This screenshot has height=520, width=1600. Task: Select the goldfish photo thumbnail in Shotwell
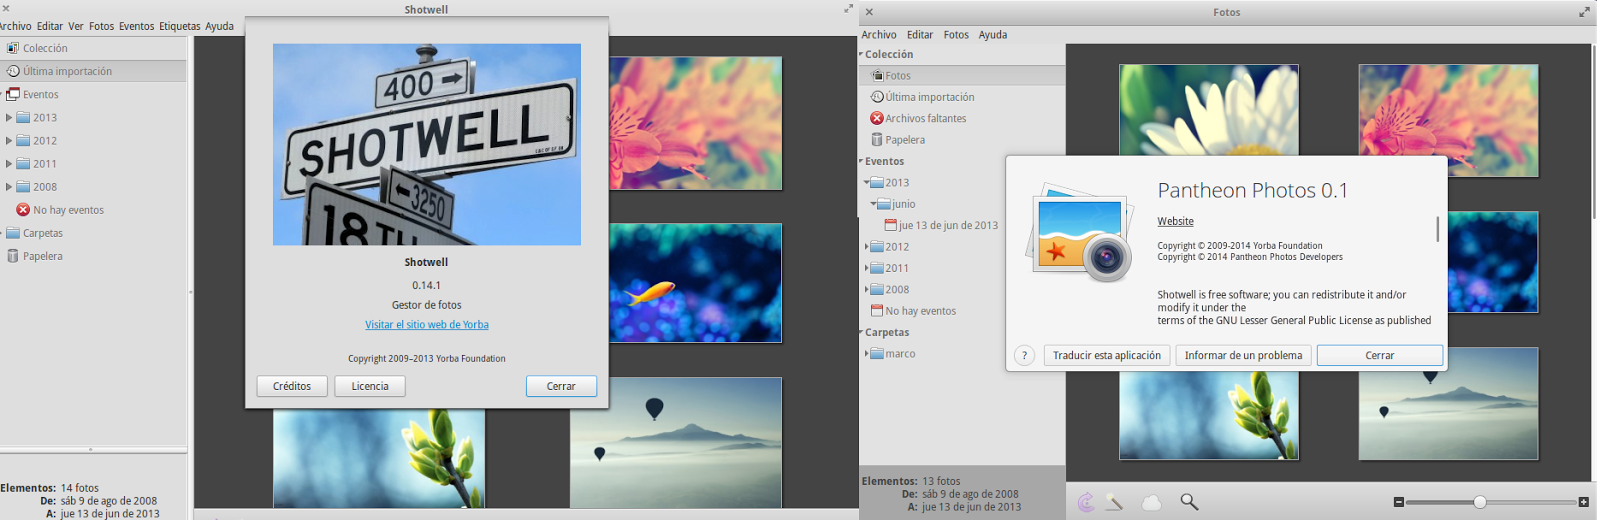[696, 283]
